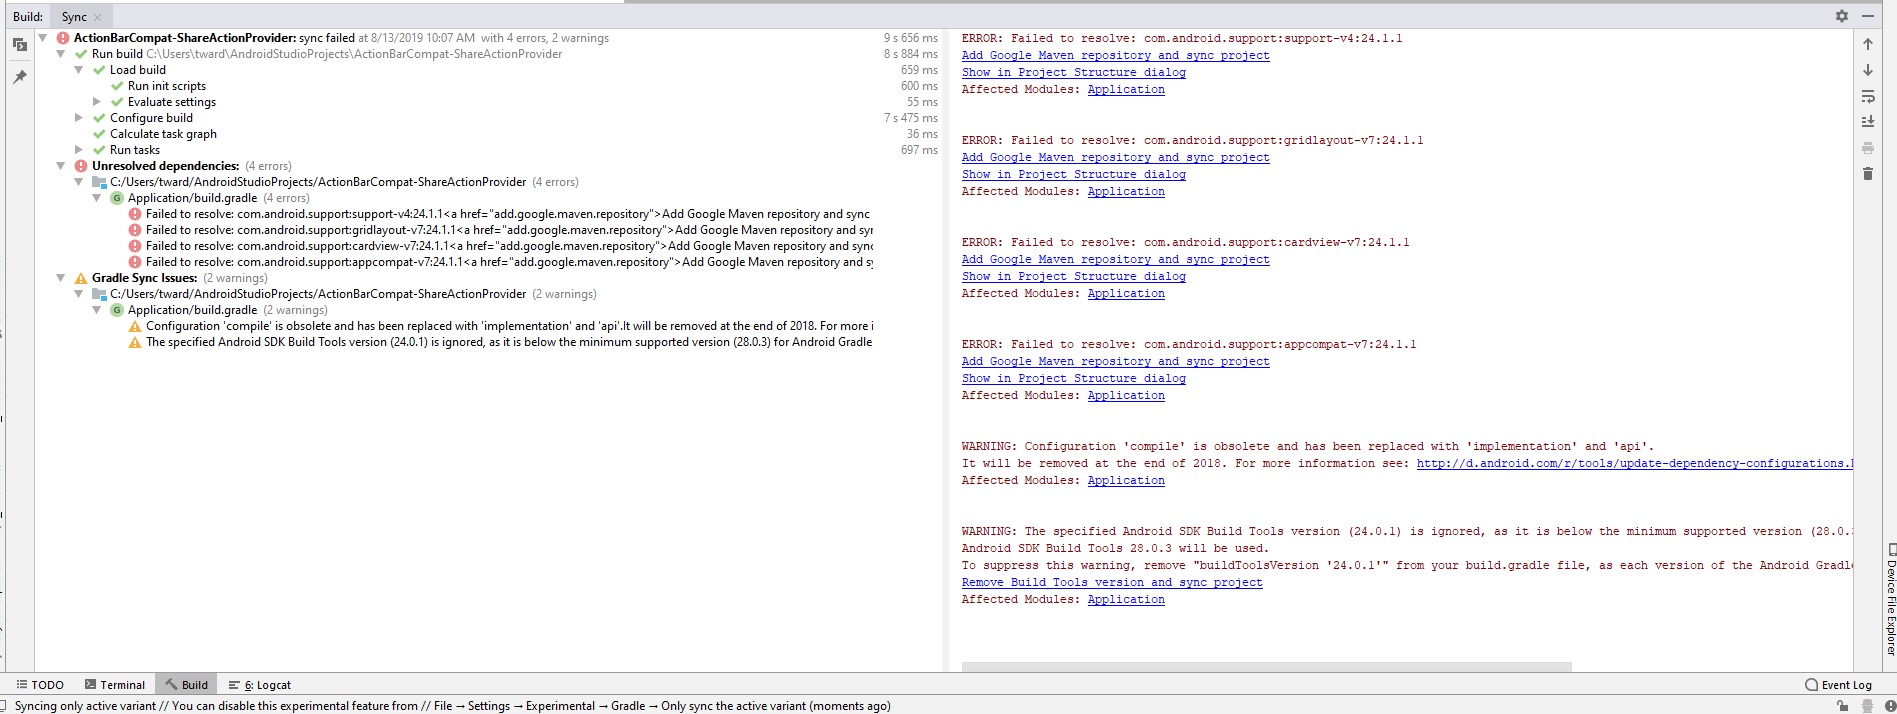Open Build panel settings gear
1897x714 pixels.
(1842, 16)
